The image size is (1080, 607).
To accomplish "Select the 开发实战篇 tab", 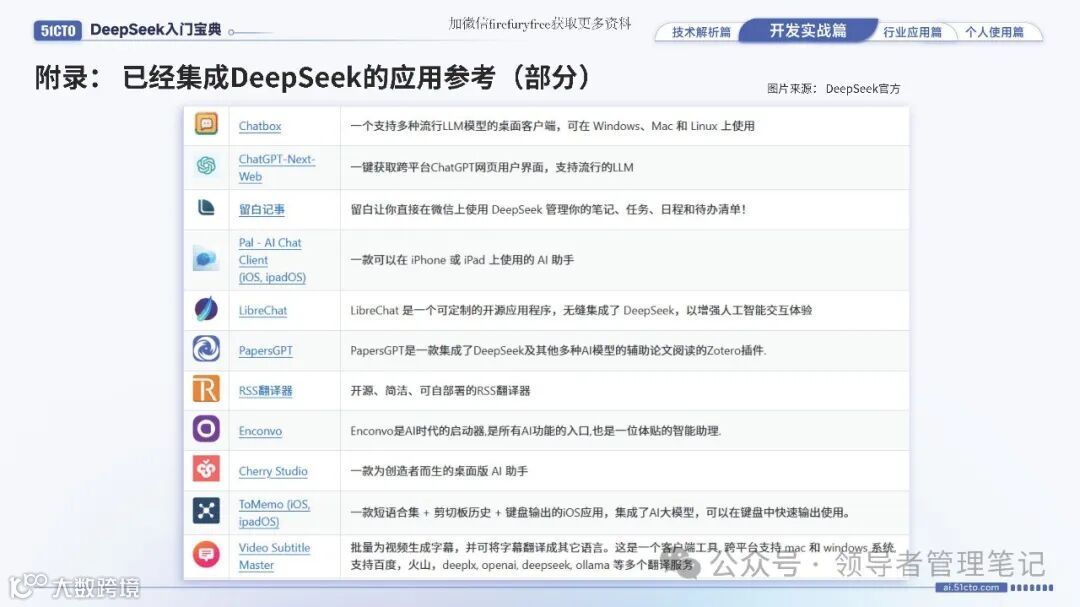I will coord(808,30).
